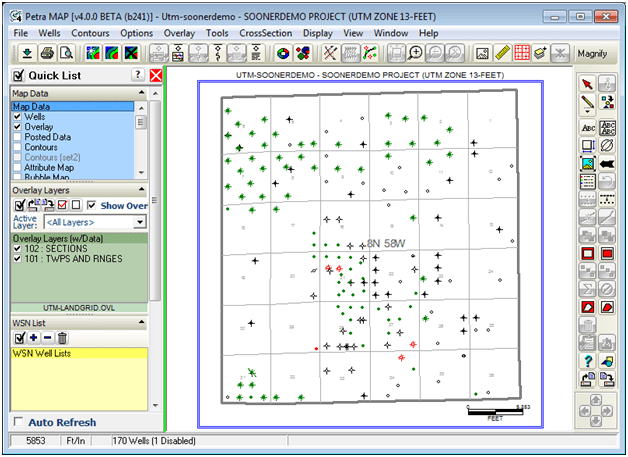Uncheck the Wells map data checkbox

(17, 117)
